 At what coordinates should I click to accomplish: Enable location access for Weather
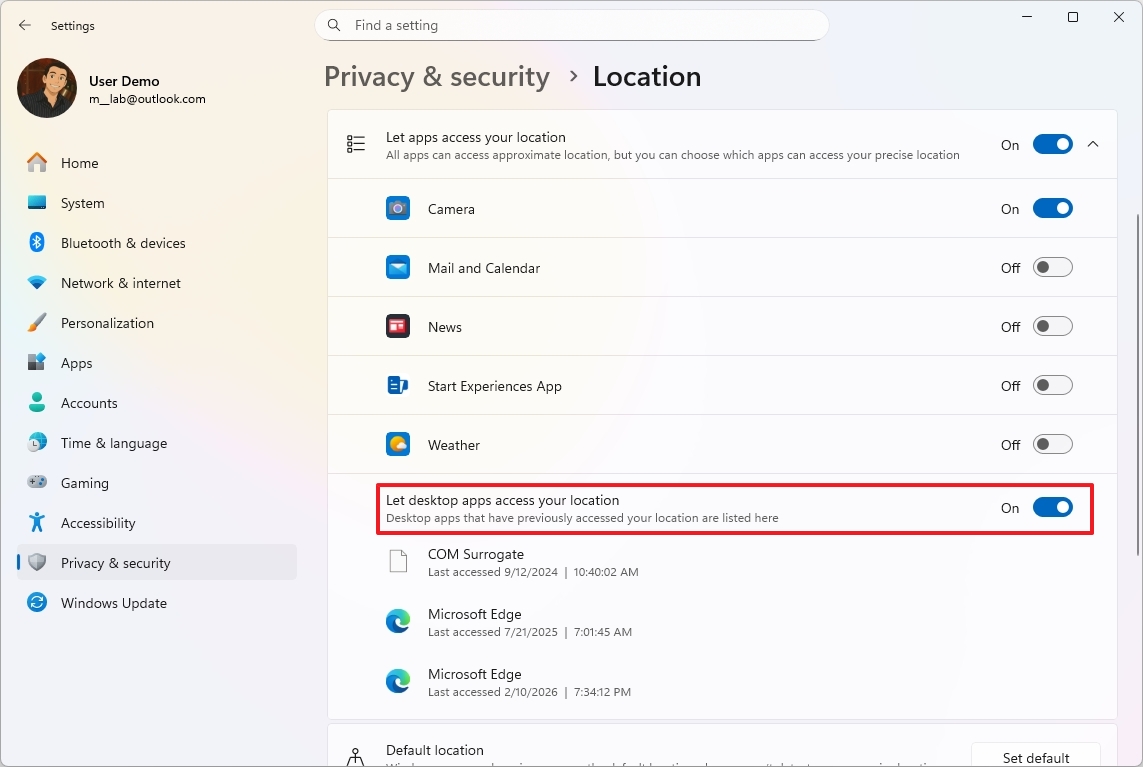[x=1052, y=444]
